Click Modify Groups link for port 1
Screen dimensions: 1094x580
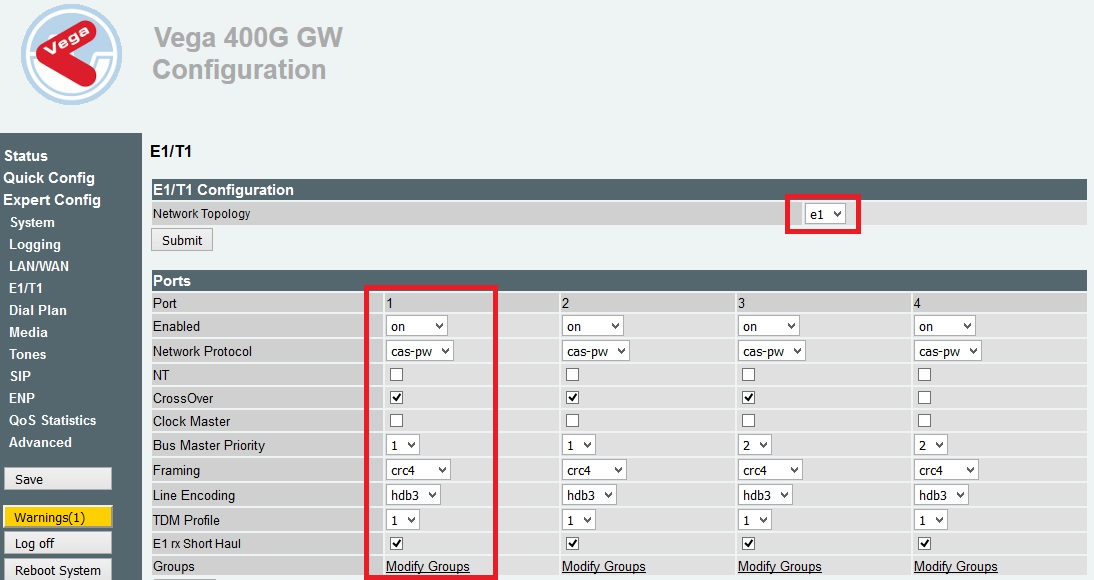(x=428, y=566)
